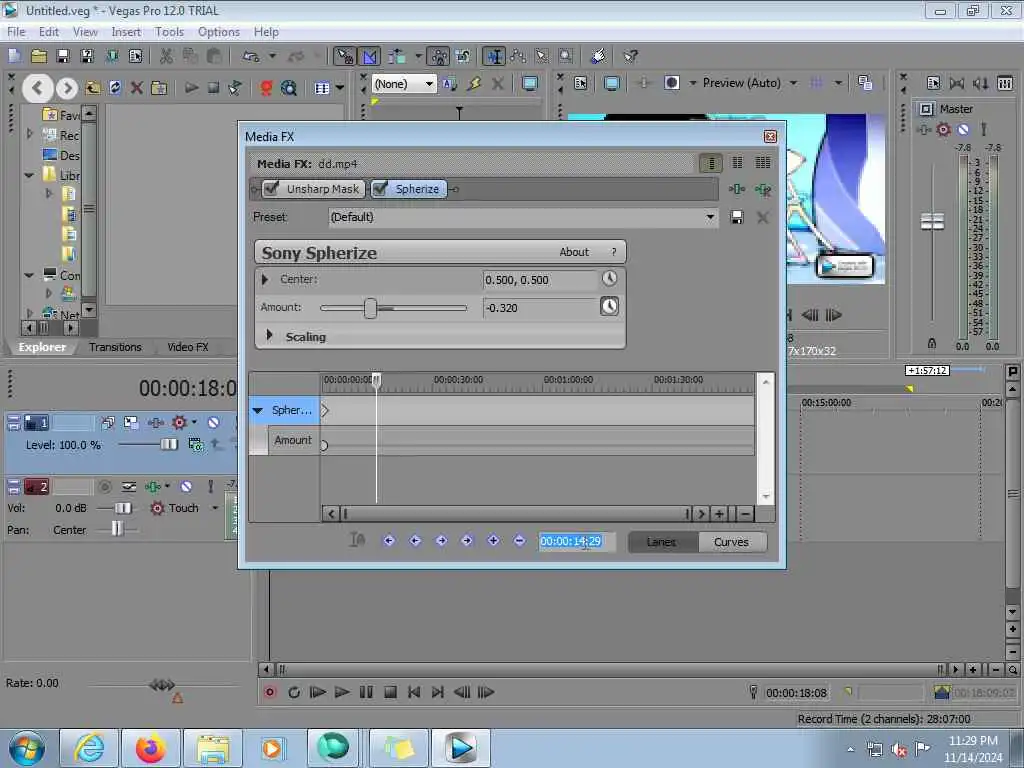Switch keyframe view to Curves
This screenshot has width=1024, height=768.
point(731,542)
